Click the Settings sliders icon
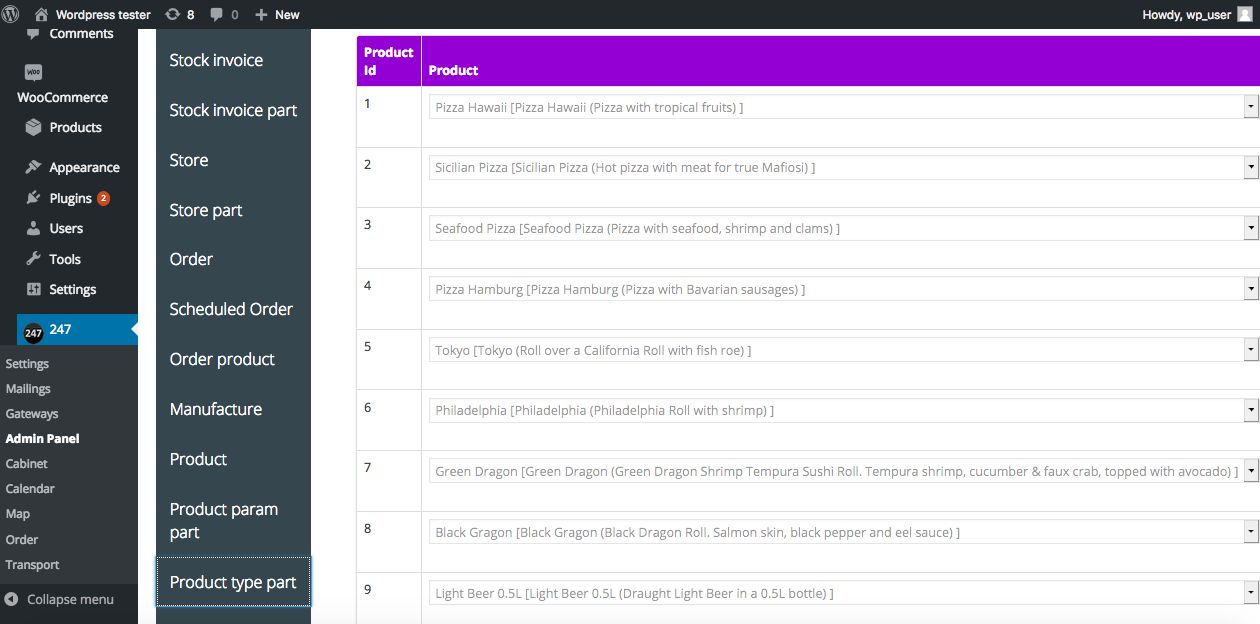The image size is (1260, 624). [34, 289]
